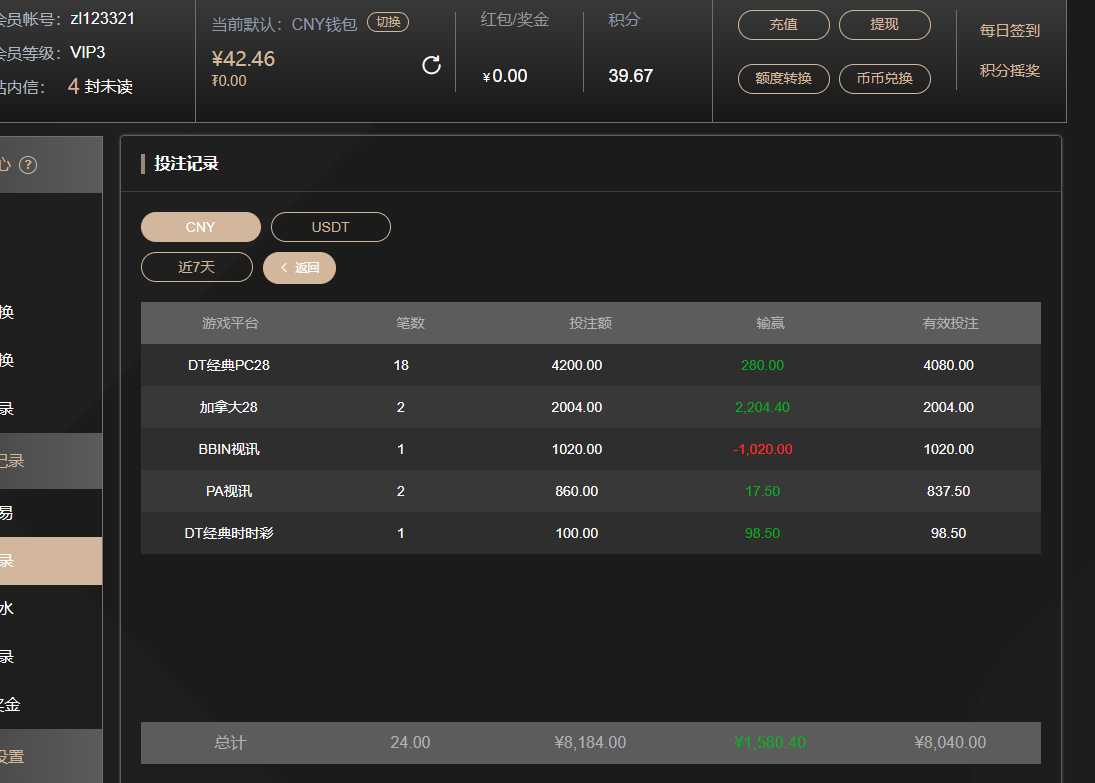Select the highlighted sidebar menu item ending in 录
The image size is (1095, 783).
click(51, 561)
